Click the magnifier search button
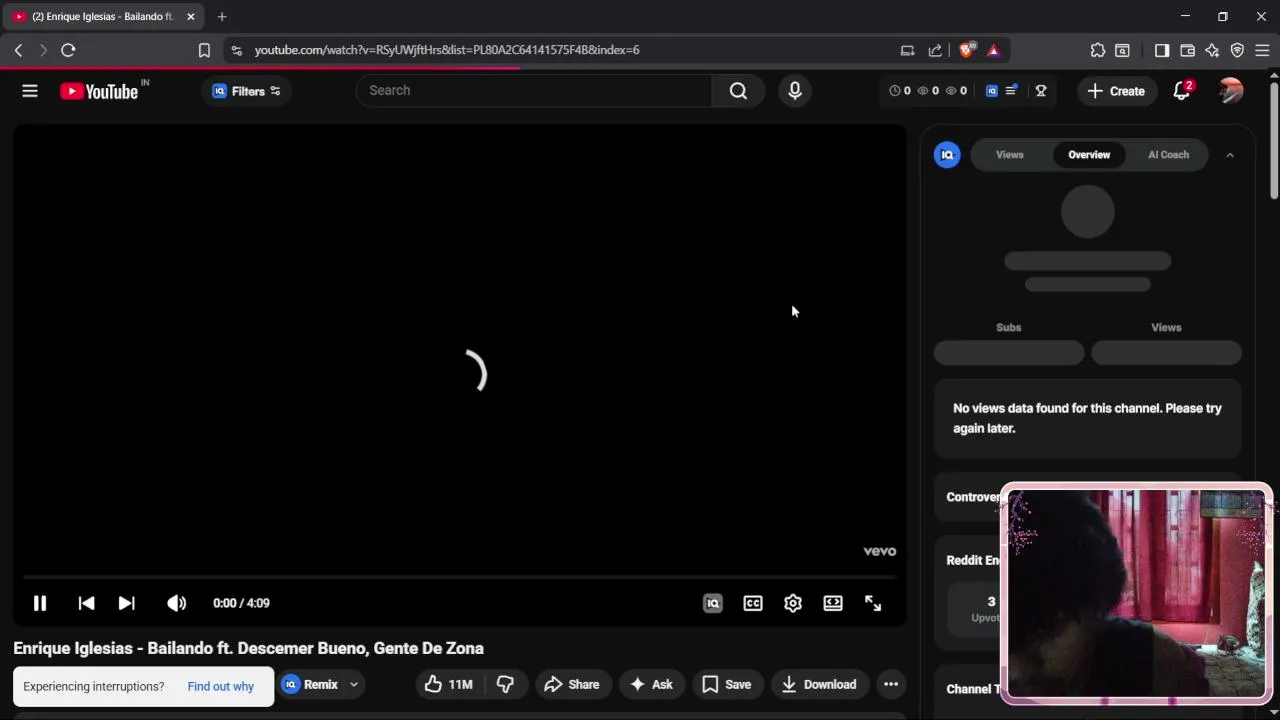The width and height of the screenshot is (1280, 720). [x=738, y=90]
